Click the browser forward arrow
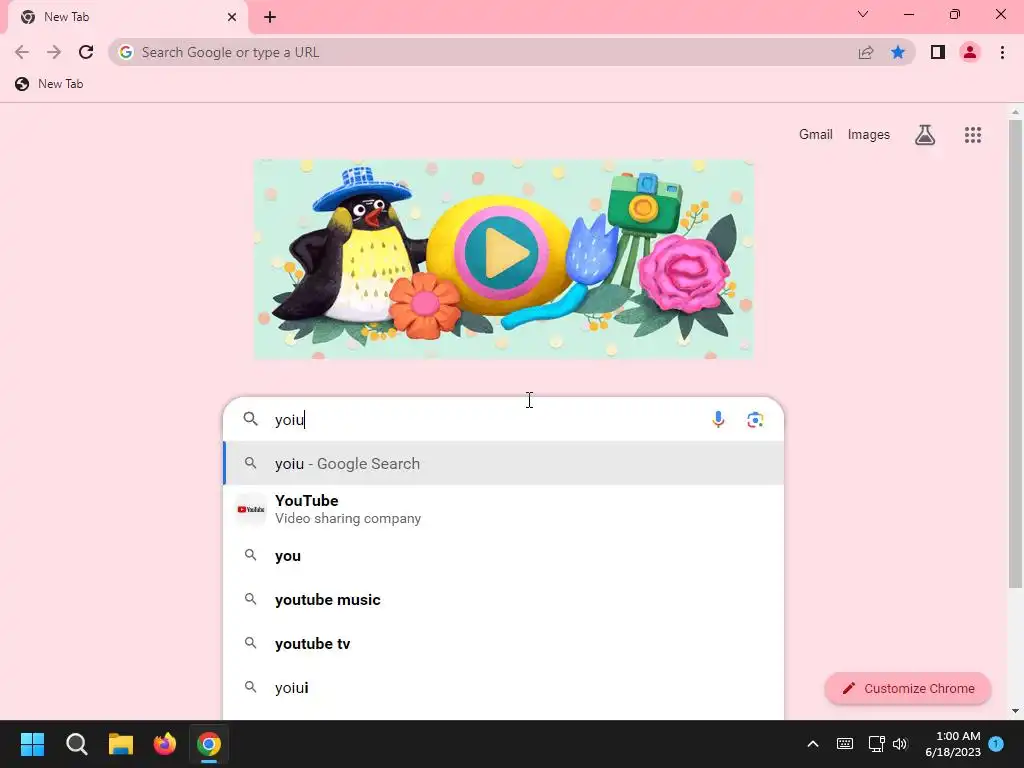 tap(54, 52)
